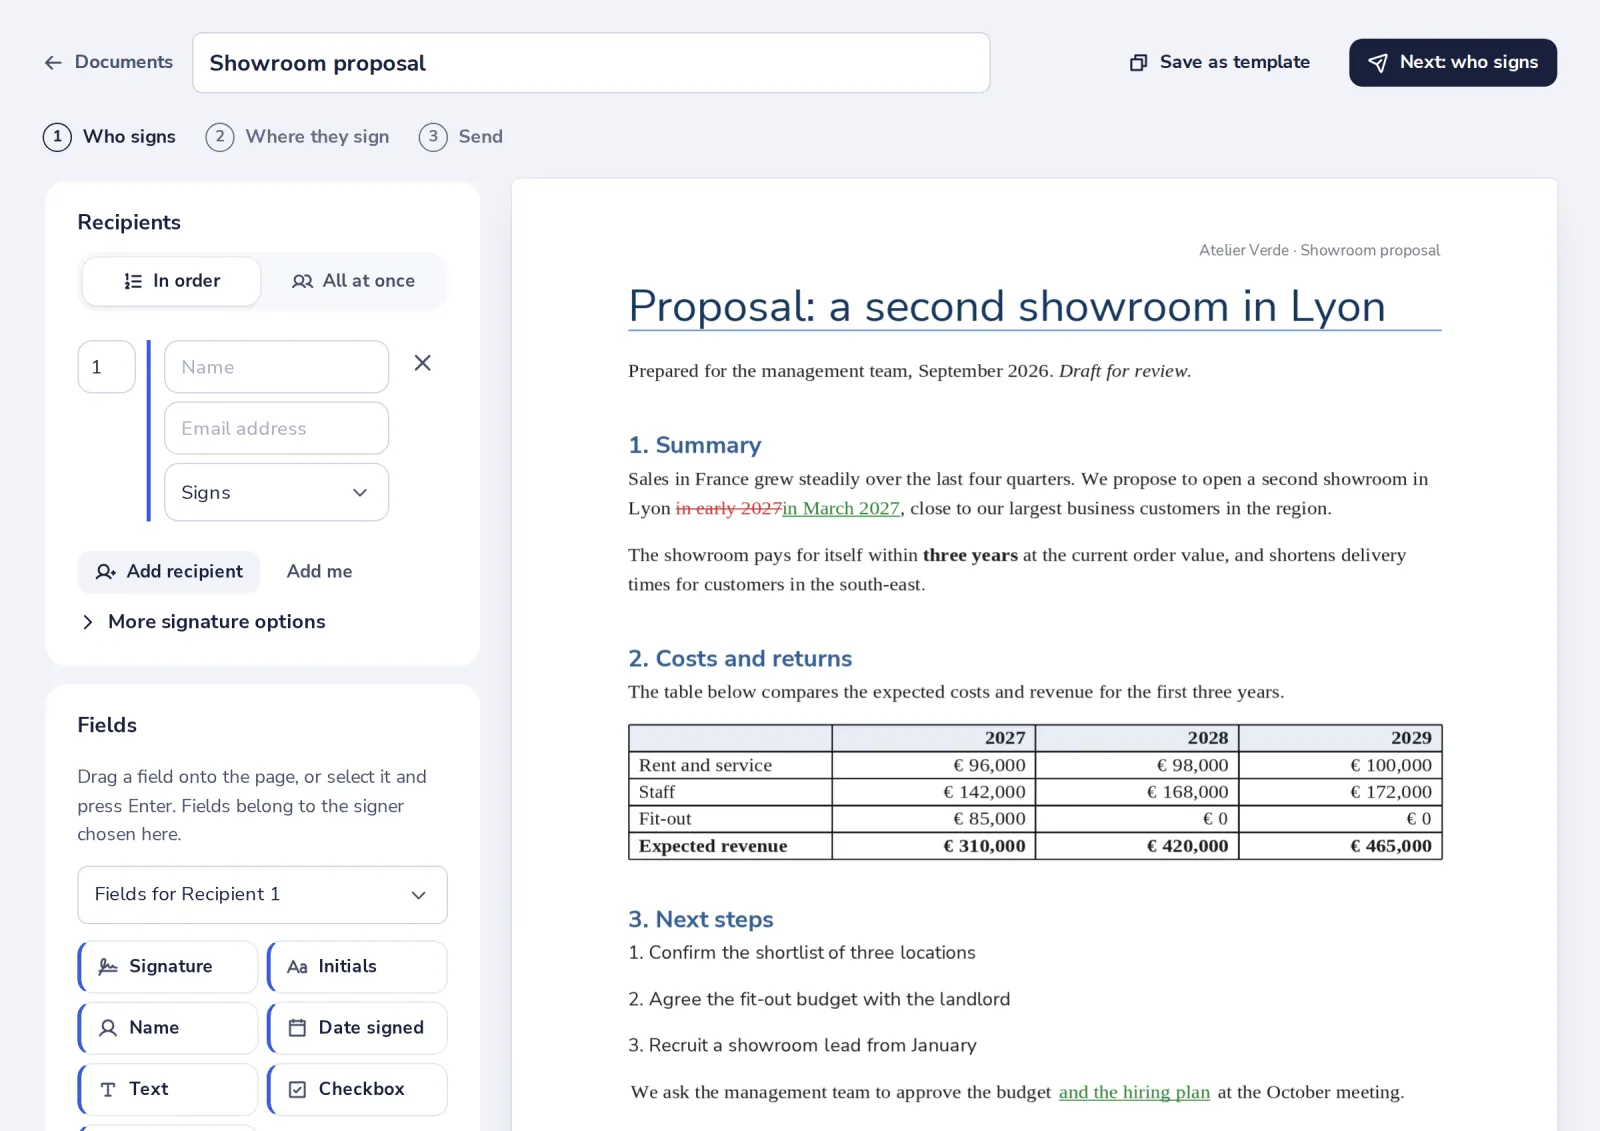1600x1131 pixels.
Task: Go to step 1 Who signs
Action: (110, 136)
